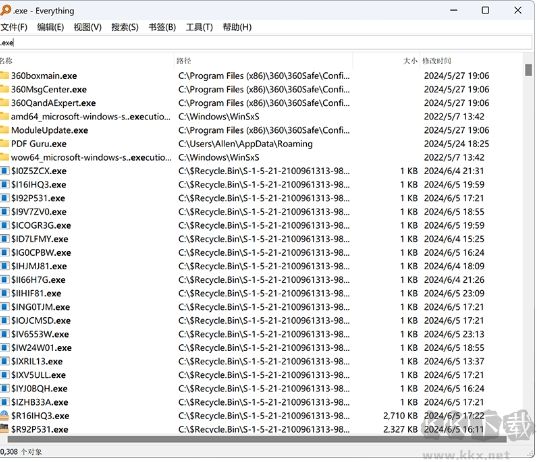Click the horizontal scrollbar at bottom
The height and width of the screenshot is (462, 537).
257,439
